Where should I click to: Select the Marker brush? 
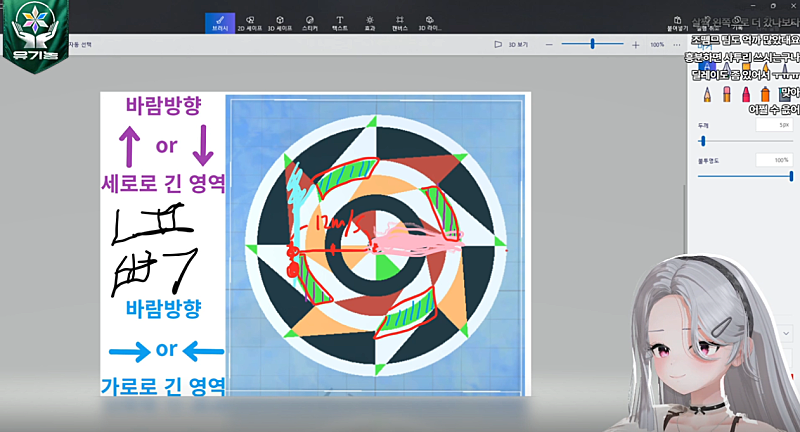707,68
